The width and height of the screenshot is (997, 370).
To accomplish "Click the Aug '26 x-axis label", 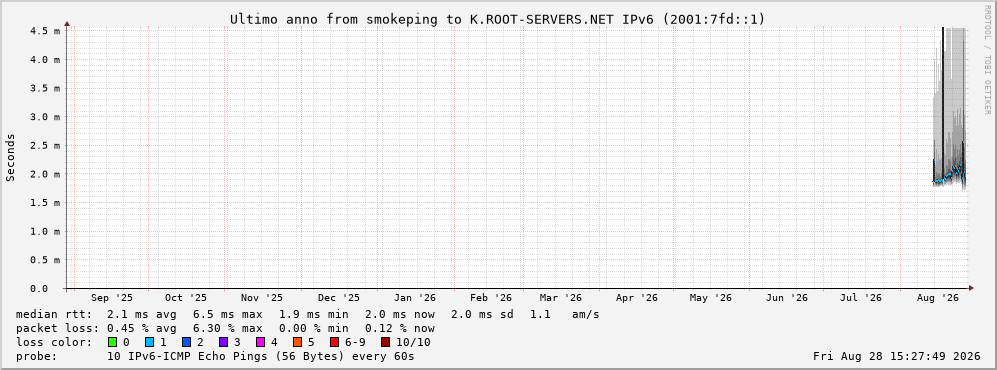I will tap(938, 298).
